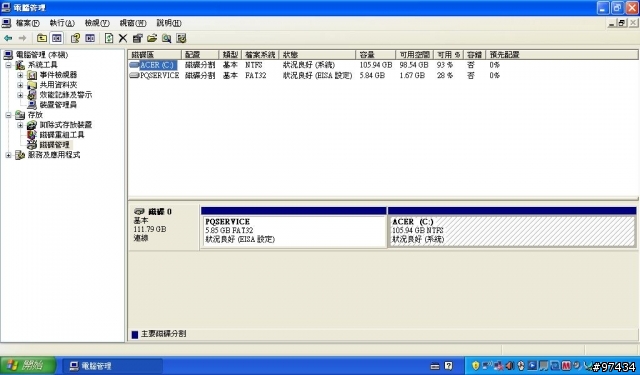Image resolution: width=640 pixels, height=375 pixels.
Task: Expand the 事件檢視器 tree node
Action: tap(20, 75)
